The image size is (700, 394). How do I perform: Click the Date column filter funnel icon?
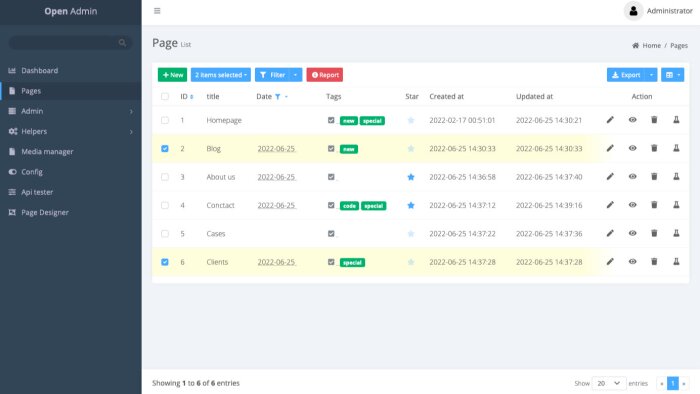[x=278, y=97]
